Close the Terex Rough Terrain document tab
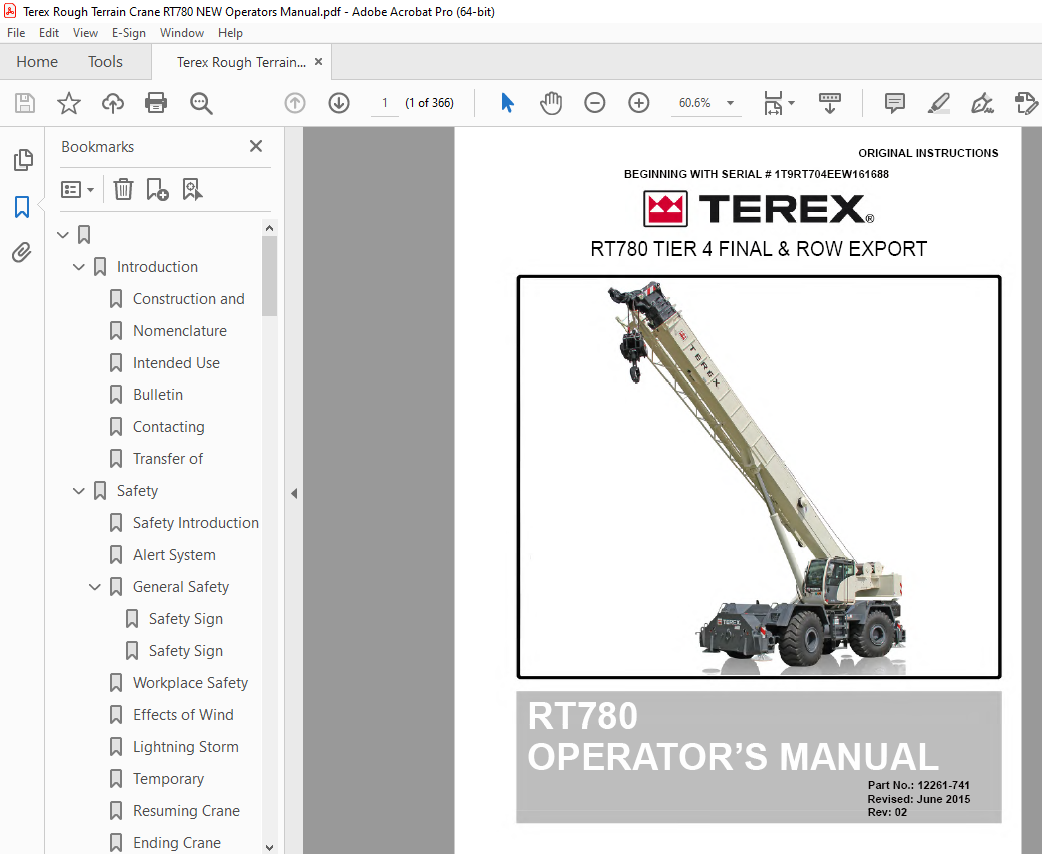The height and width of the screenshot is (854, 1042). (318, 61)
